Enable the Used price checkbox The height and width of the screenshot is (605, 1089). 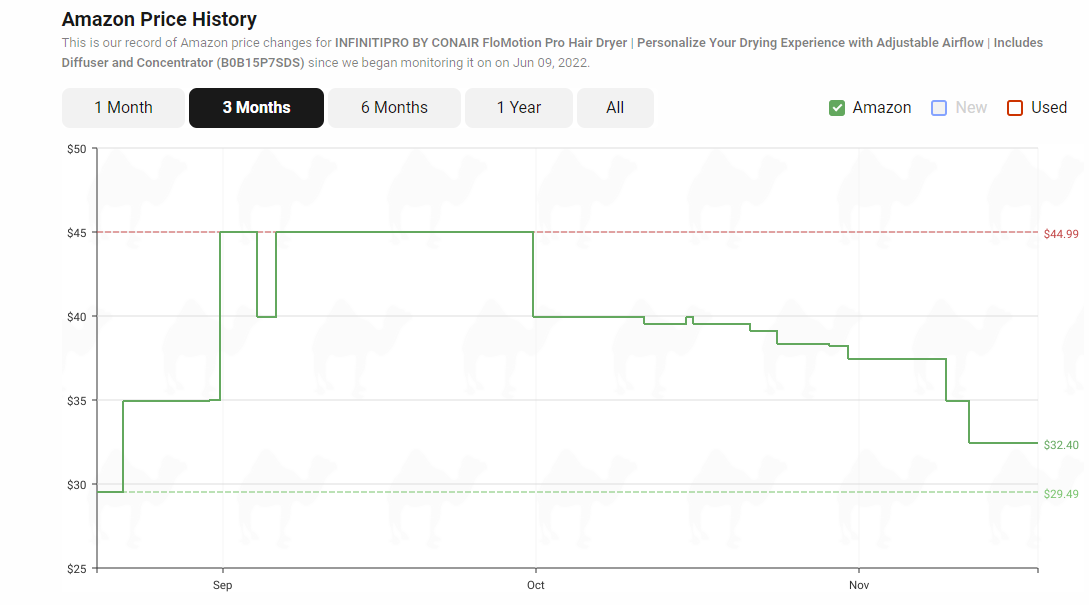(x=1015, y=108)
